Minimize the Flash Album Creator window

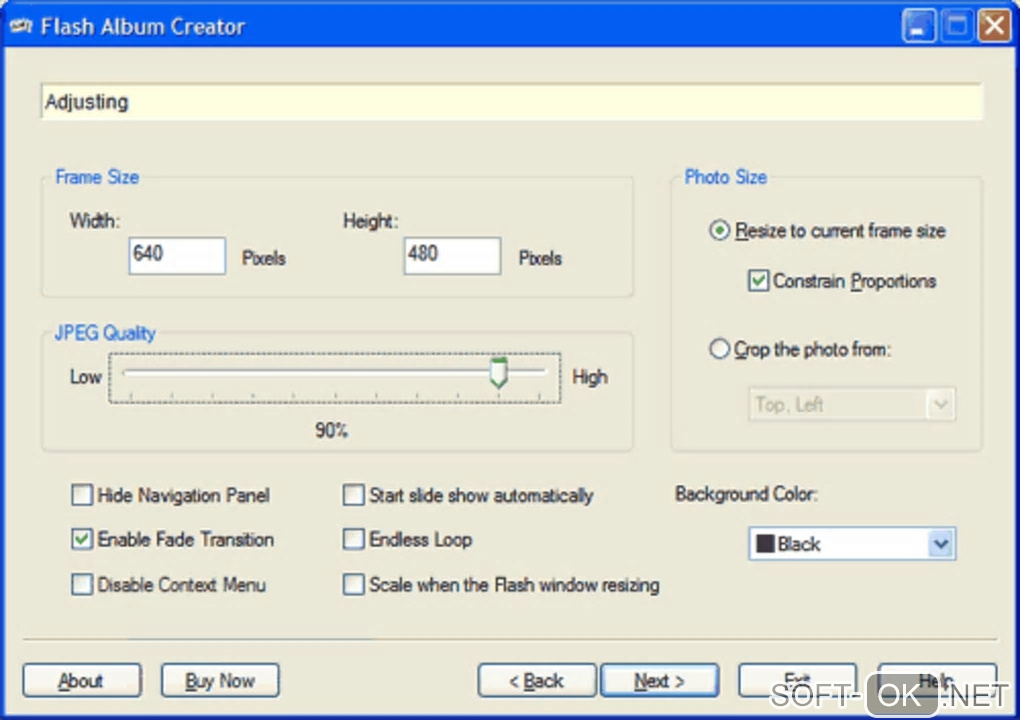pos(919,26)
